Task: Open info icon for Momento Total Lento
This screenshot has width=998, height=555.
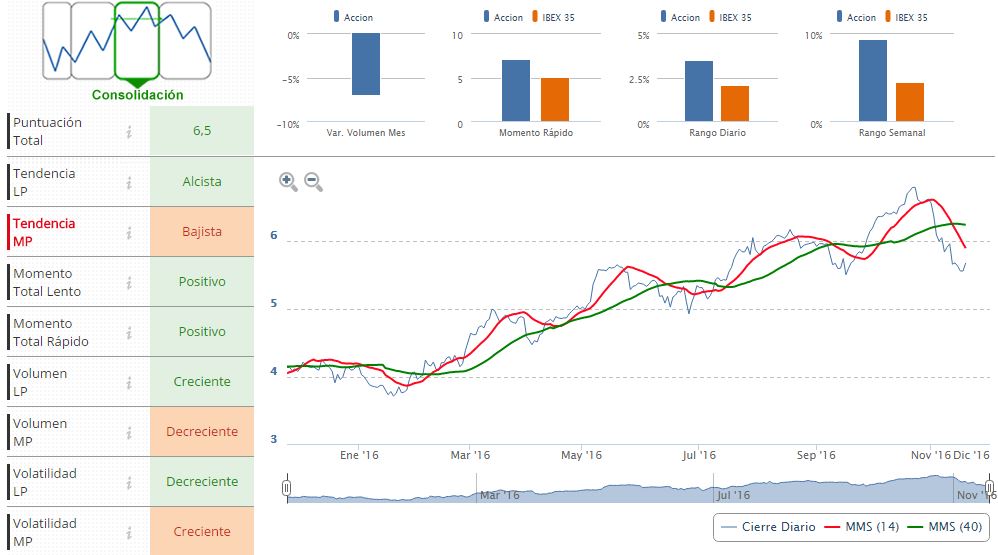Action: click(129, 283)
